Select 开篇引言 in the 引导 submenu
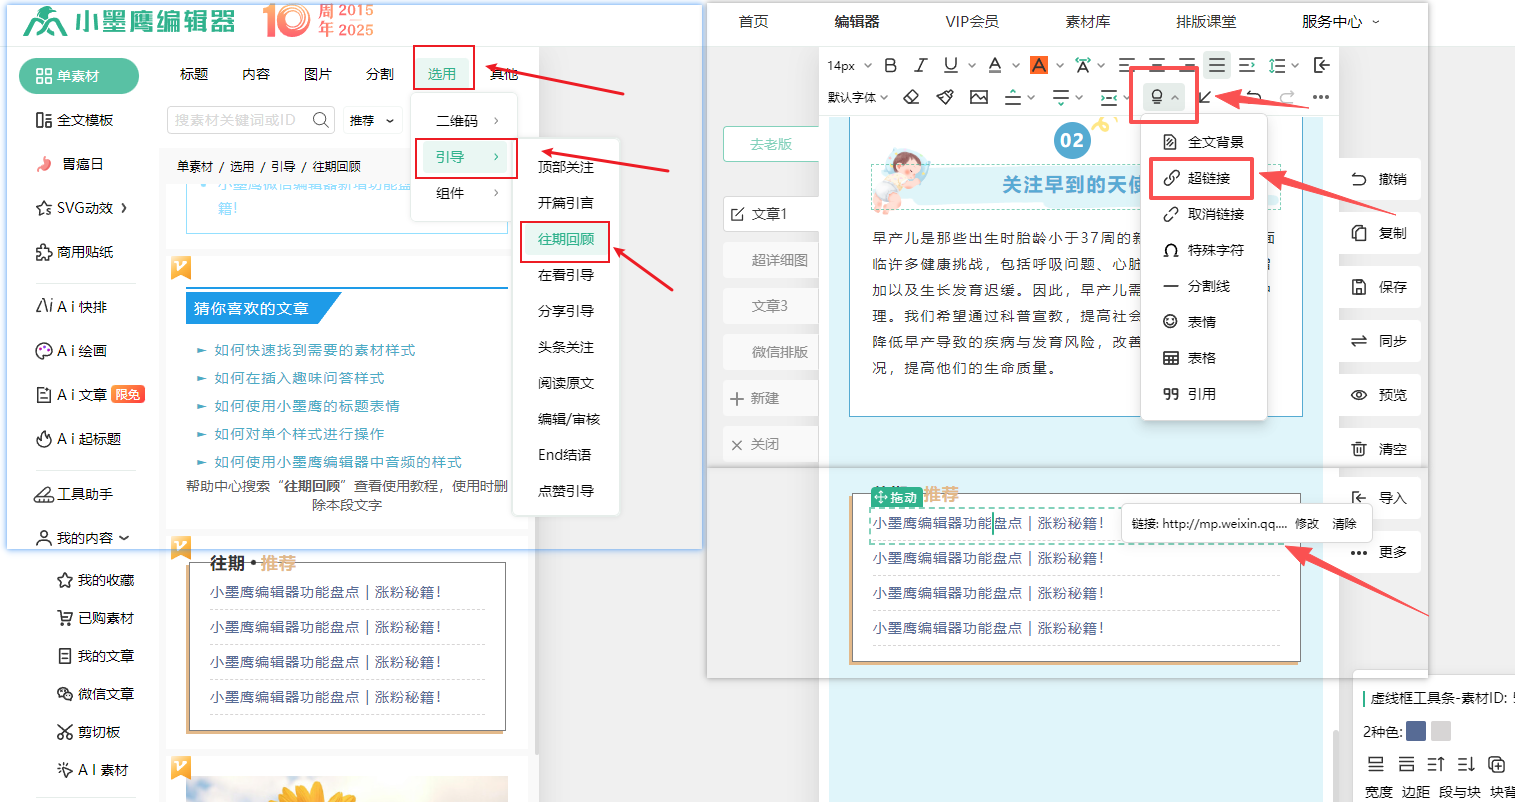 (x=565, y=202)
